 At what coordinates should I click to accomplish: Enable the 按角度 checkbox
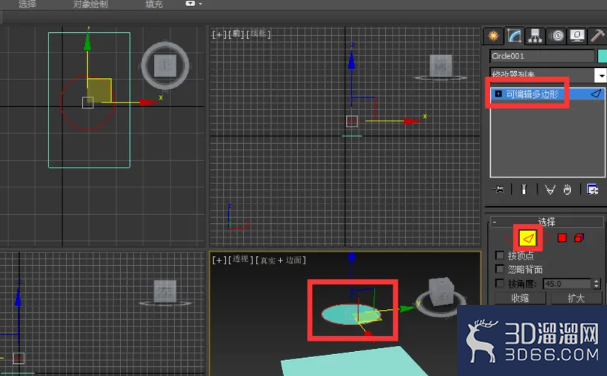[x=500, y=283]
